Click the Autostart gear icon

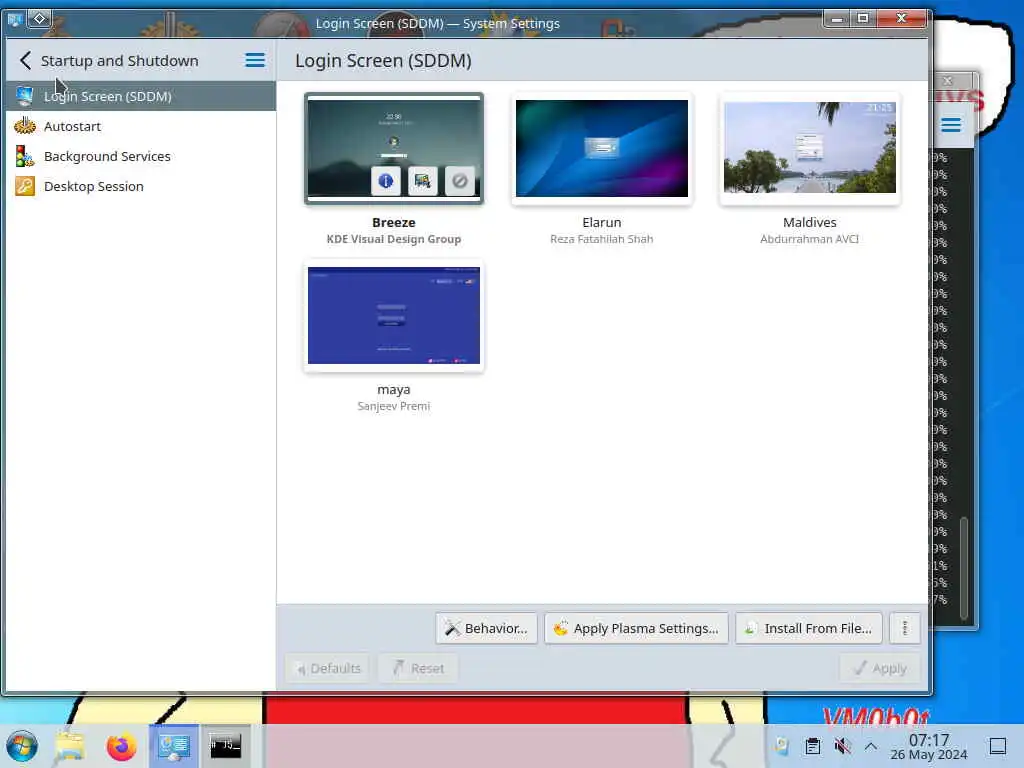coord(25,125)
